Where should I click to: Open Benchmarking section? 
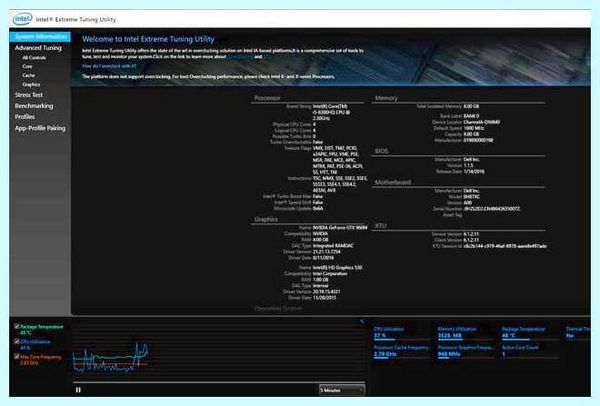point(34,106)
